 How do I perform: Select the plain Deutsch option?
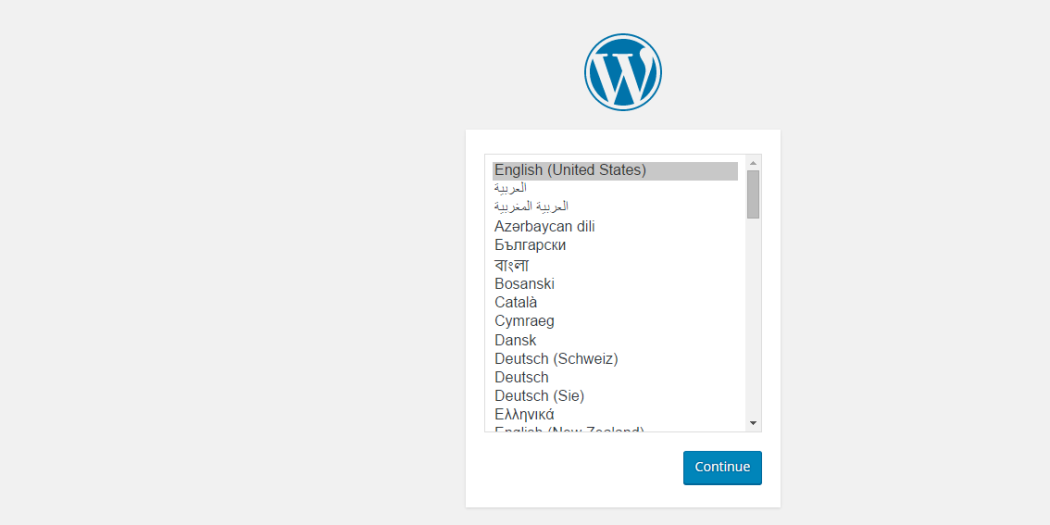pyautogui.click(x=615, y=378)
